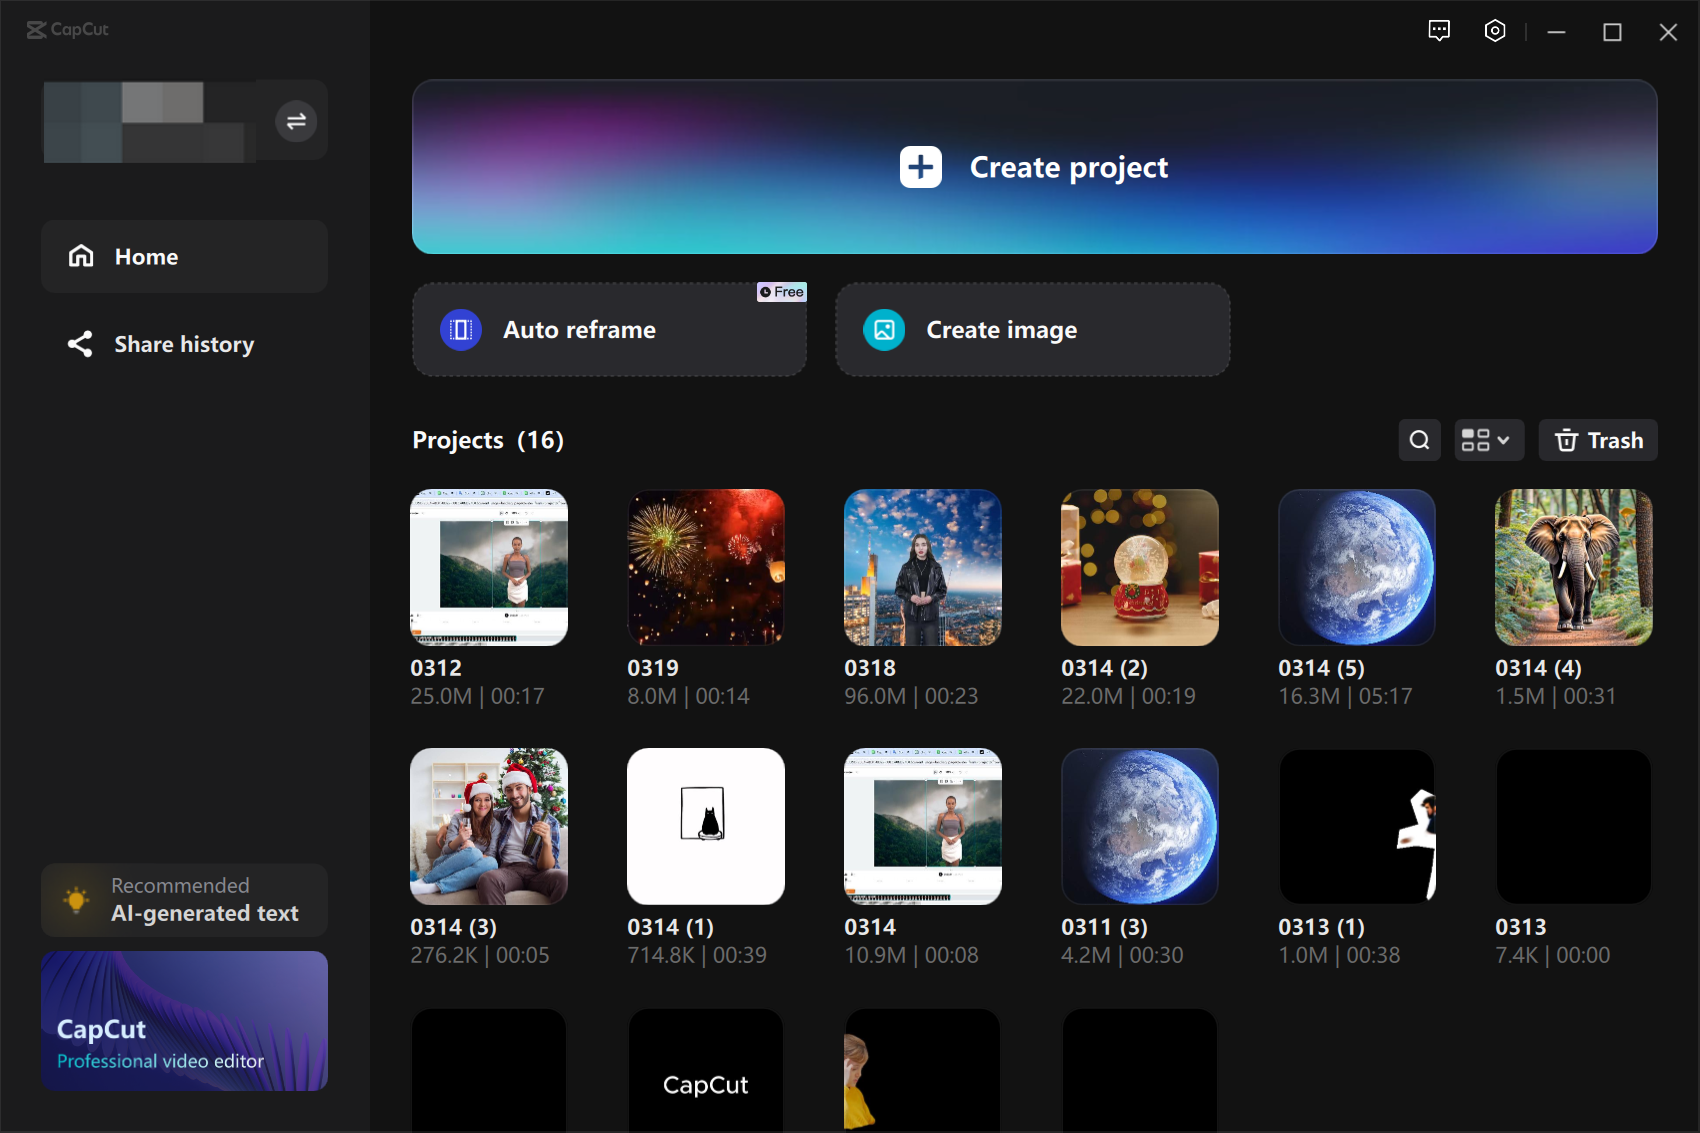Click the 0319 project name
1700x1133 pixels.
point(653,668)
